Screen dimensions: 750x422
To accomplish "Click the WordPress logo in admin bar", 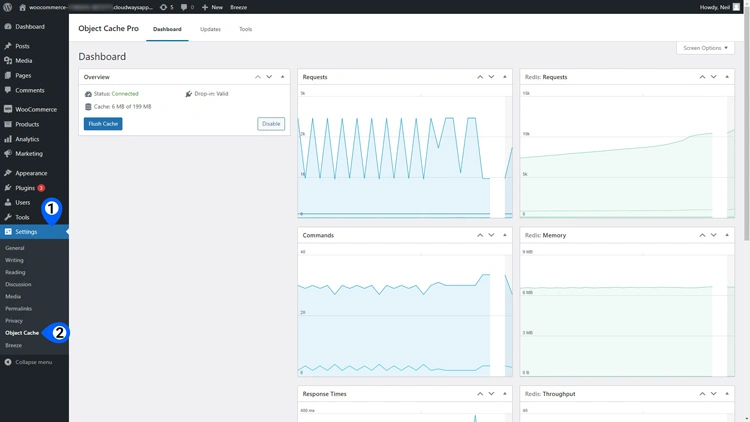I will pos(8,7).
